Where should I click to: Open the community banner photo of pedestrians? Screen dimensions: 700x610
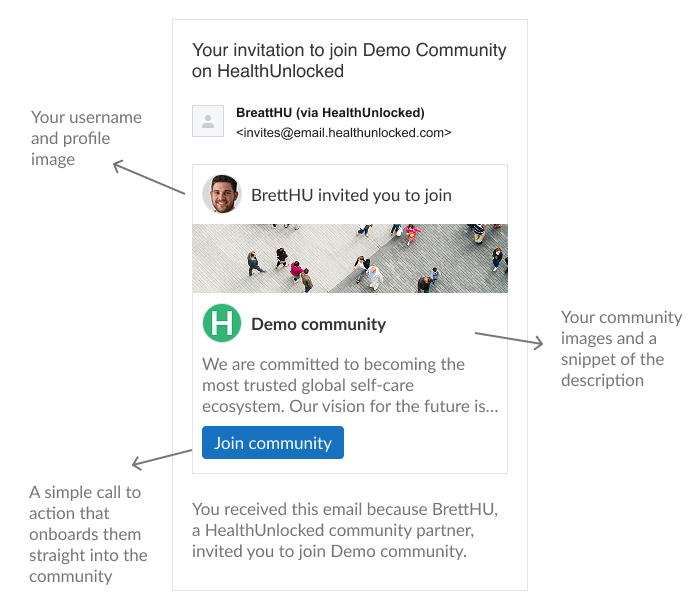[x=350, y=258]
